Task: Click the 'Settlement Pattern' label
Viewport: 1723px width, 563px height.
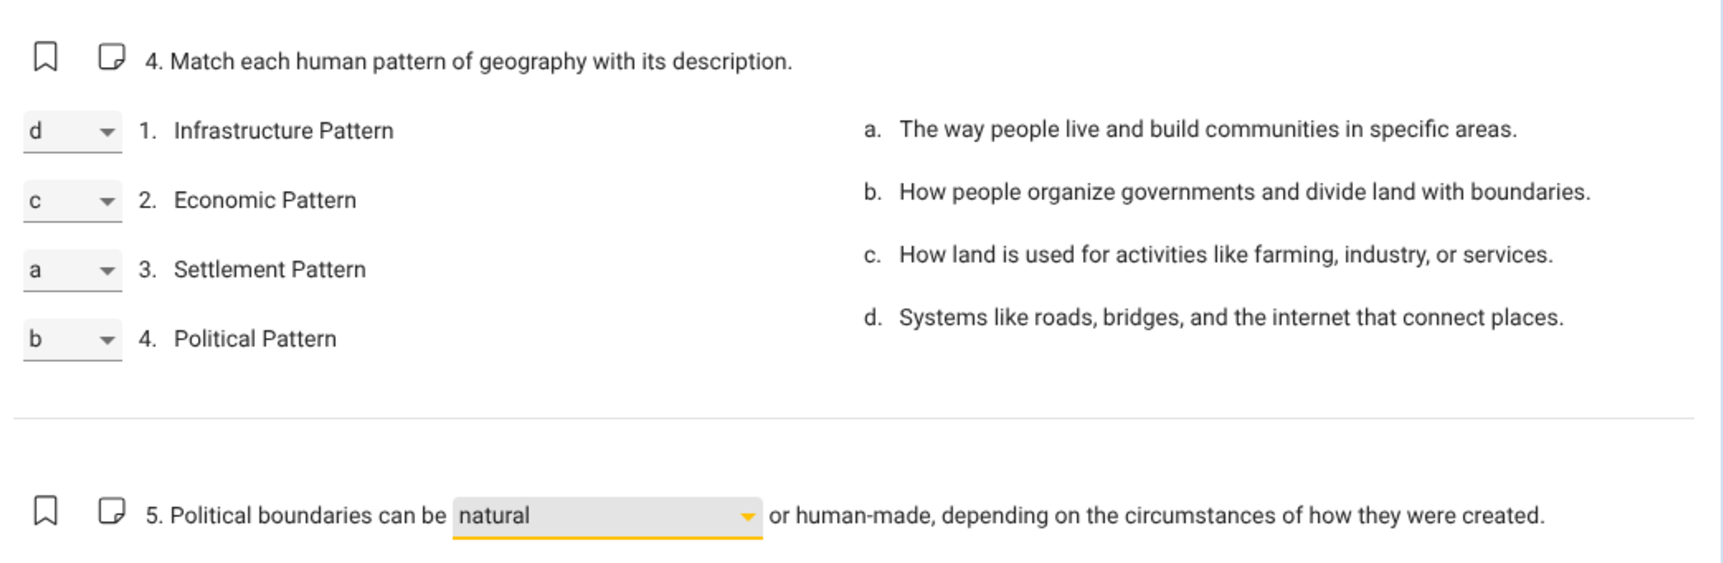Action: 269,270
